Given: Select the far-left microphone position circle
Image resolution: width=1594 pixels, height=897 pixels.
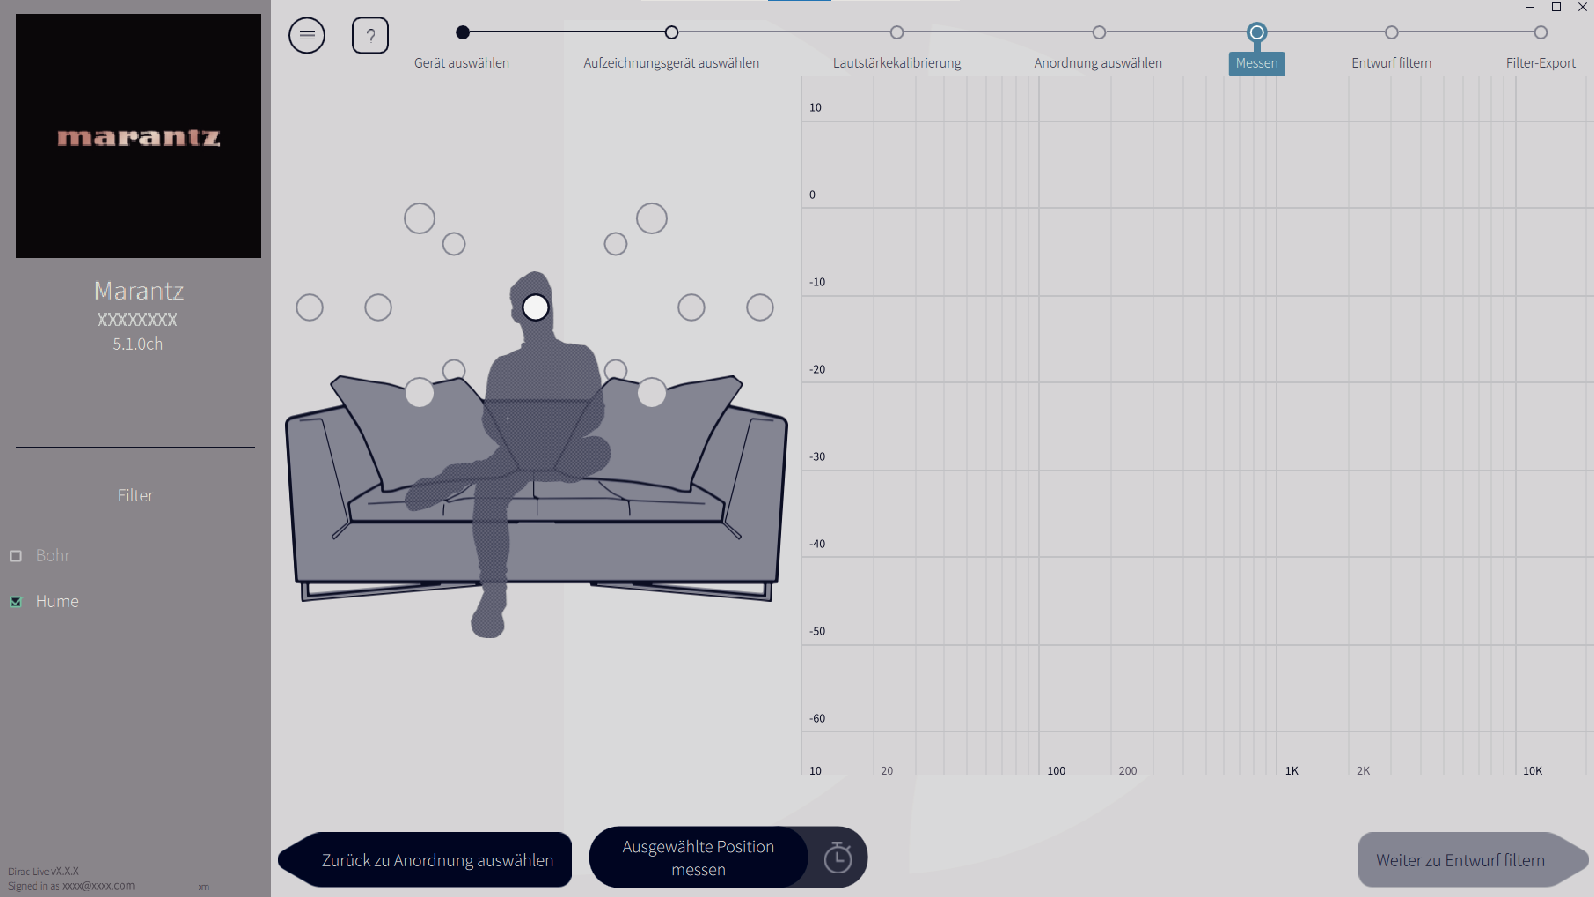Looking at the screenshot, I should [310, 308].
